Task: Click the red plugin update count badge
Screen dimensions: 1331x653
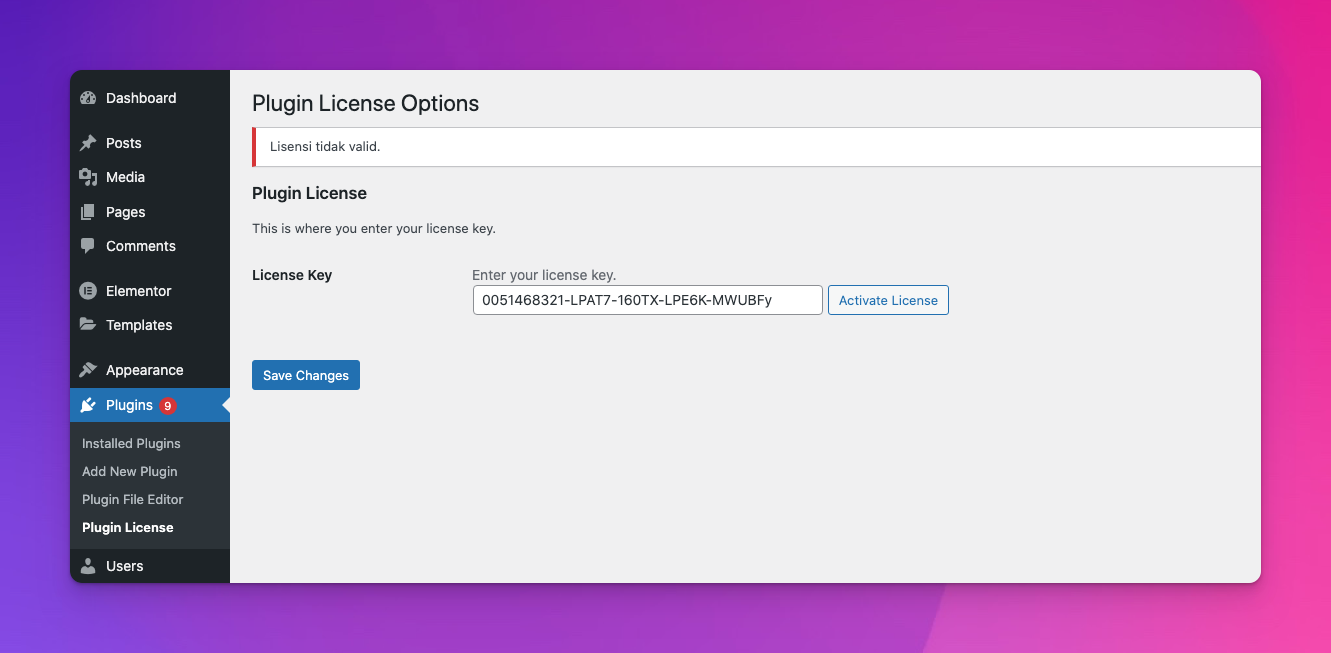Action: (x=167, y=405)
